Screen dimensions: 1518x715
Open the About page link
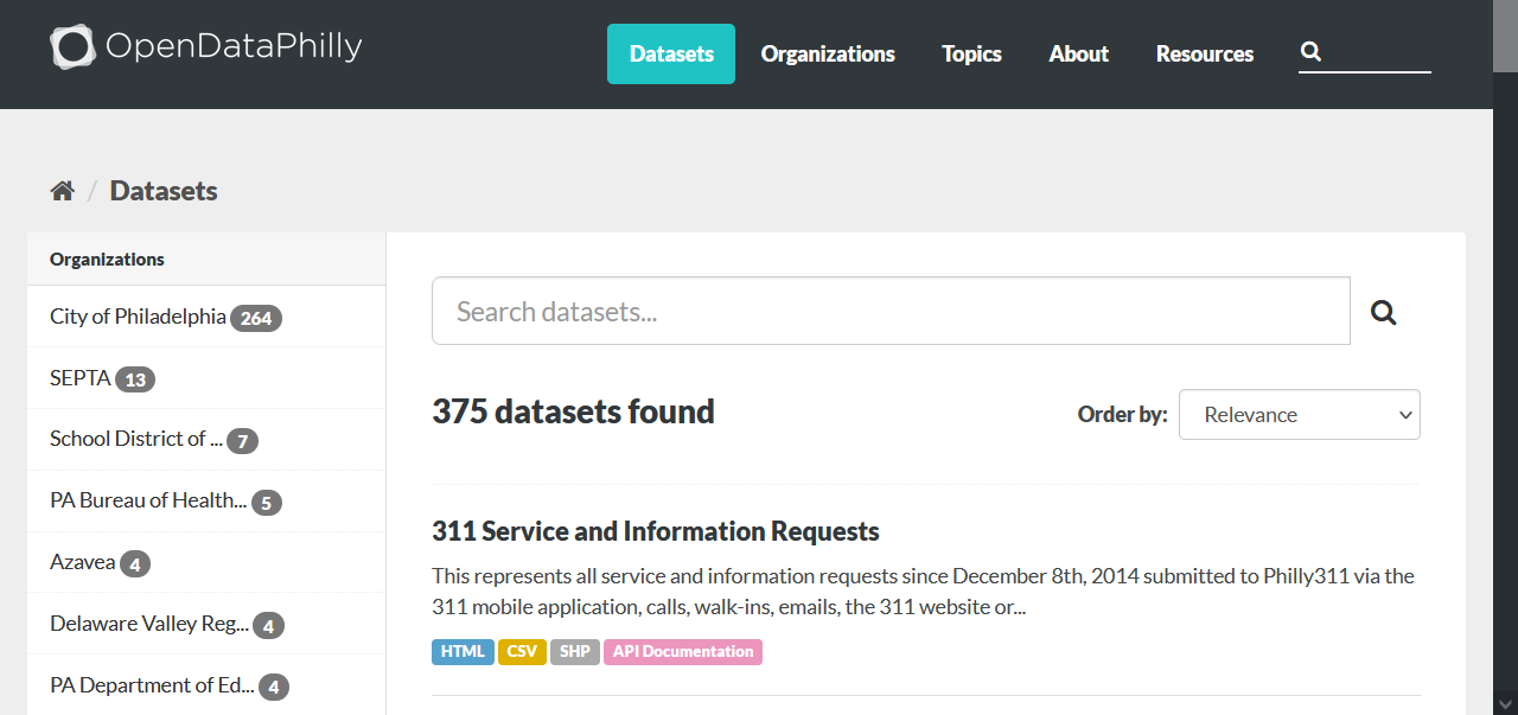pyautogui.click(x=1078, y=54)
